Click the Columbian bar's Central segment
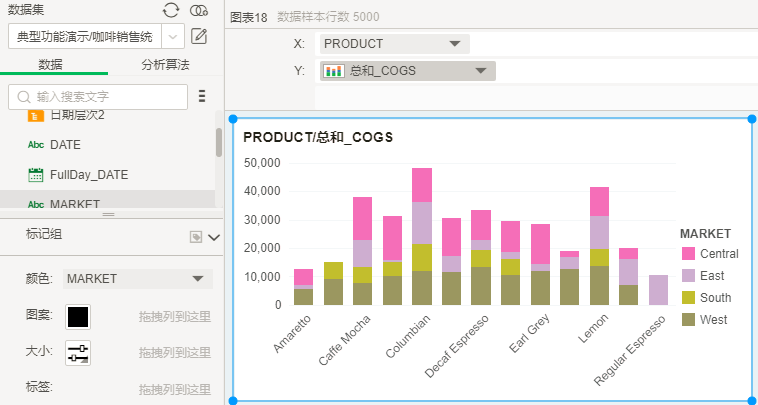The image size is (758, 405). (422, 185)
